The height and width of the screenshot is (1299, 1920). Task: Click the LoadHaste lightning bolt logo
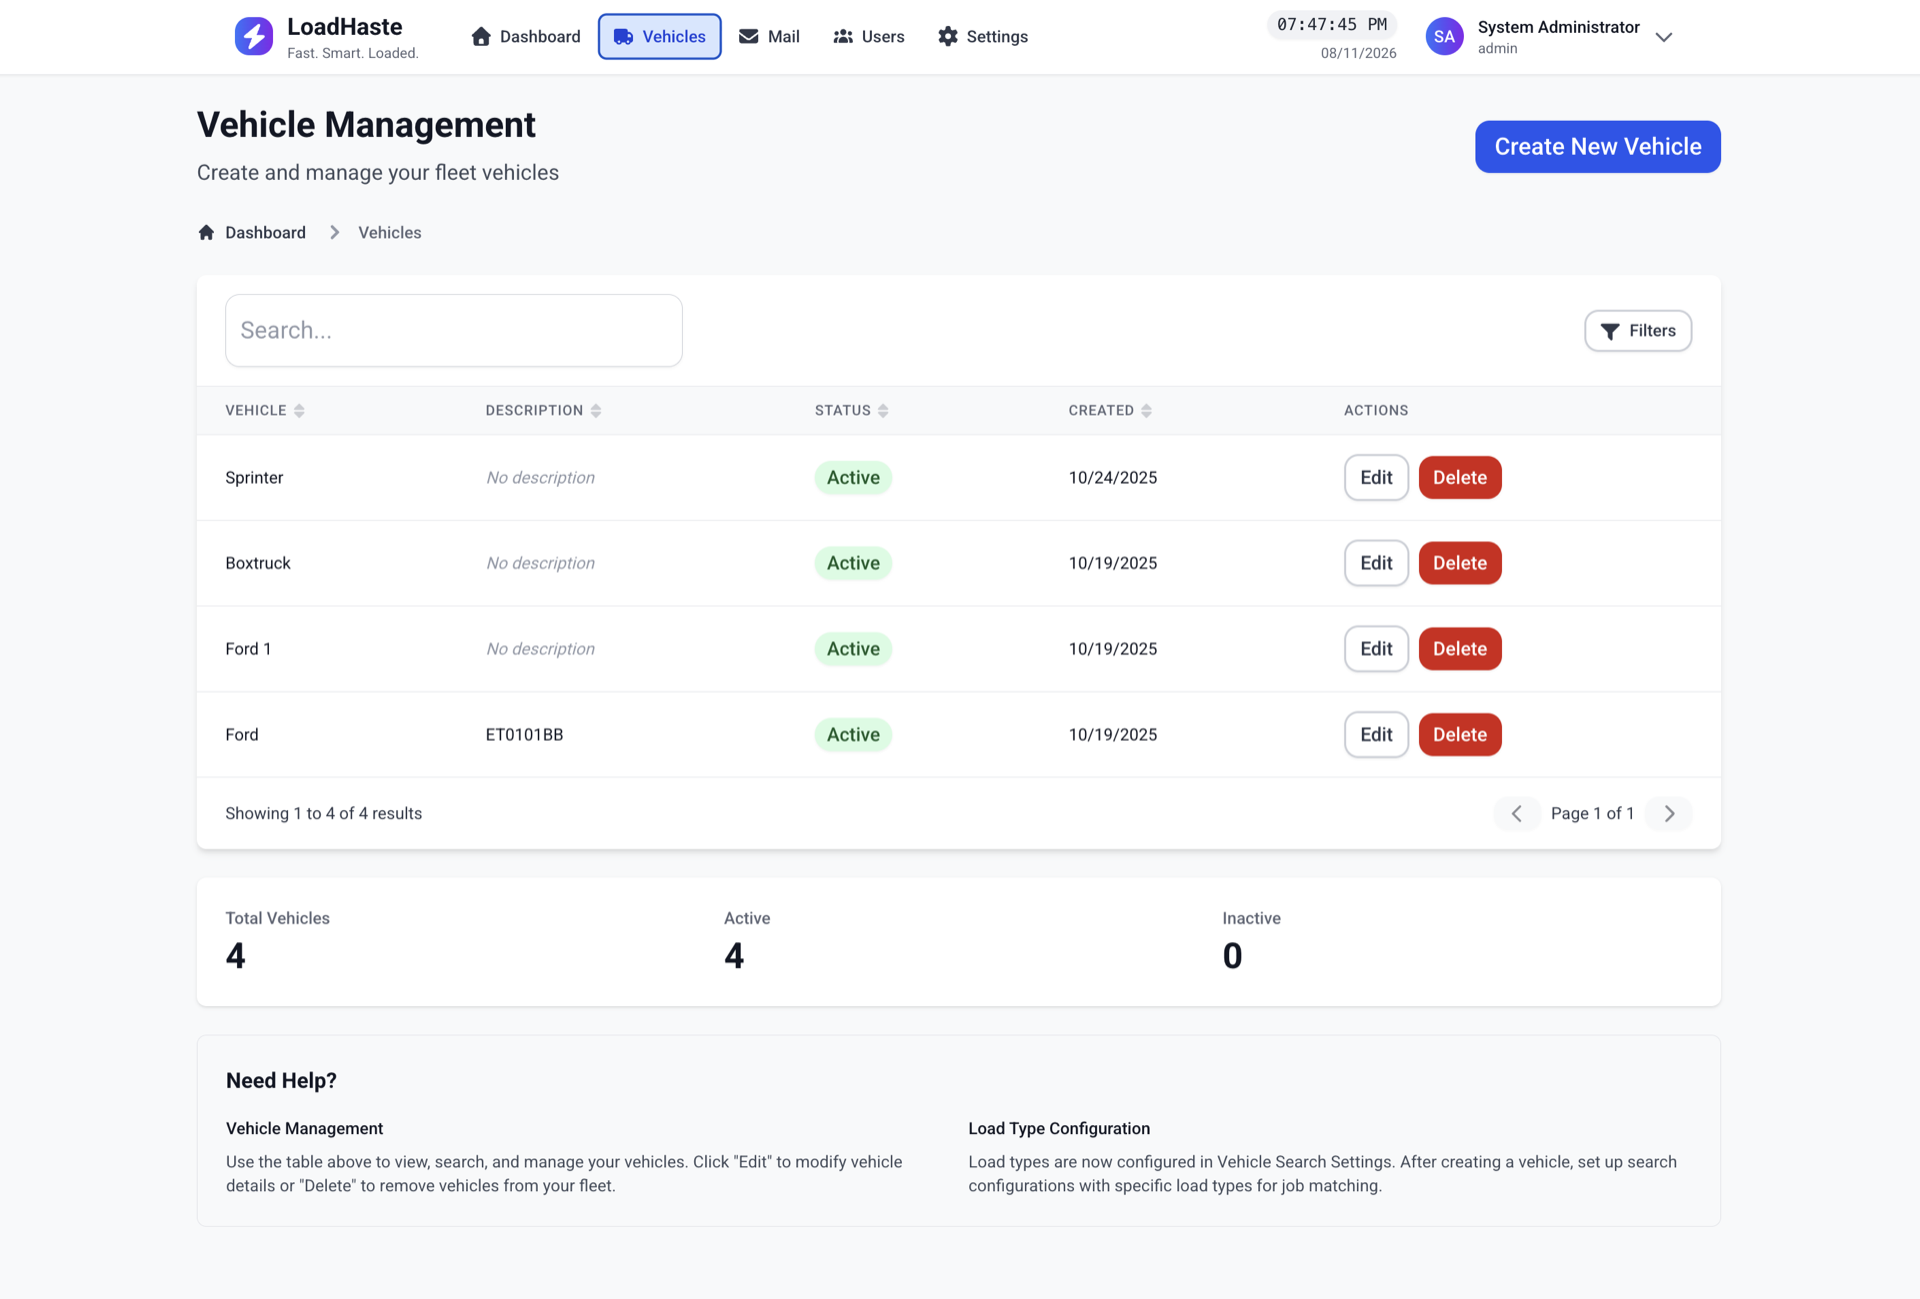[x=253, y=37]
